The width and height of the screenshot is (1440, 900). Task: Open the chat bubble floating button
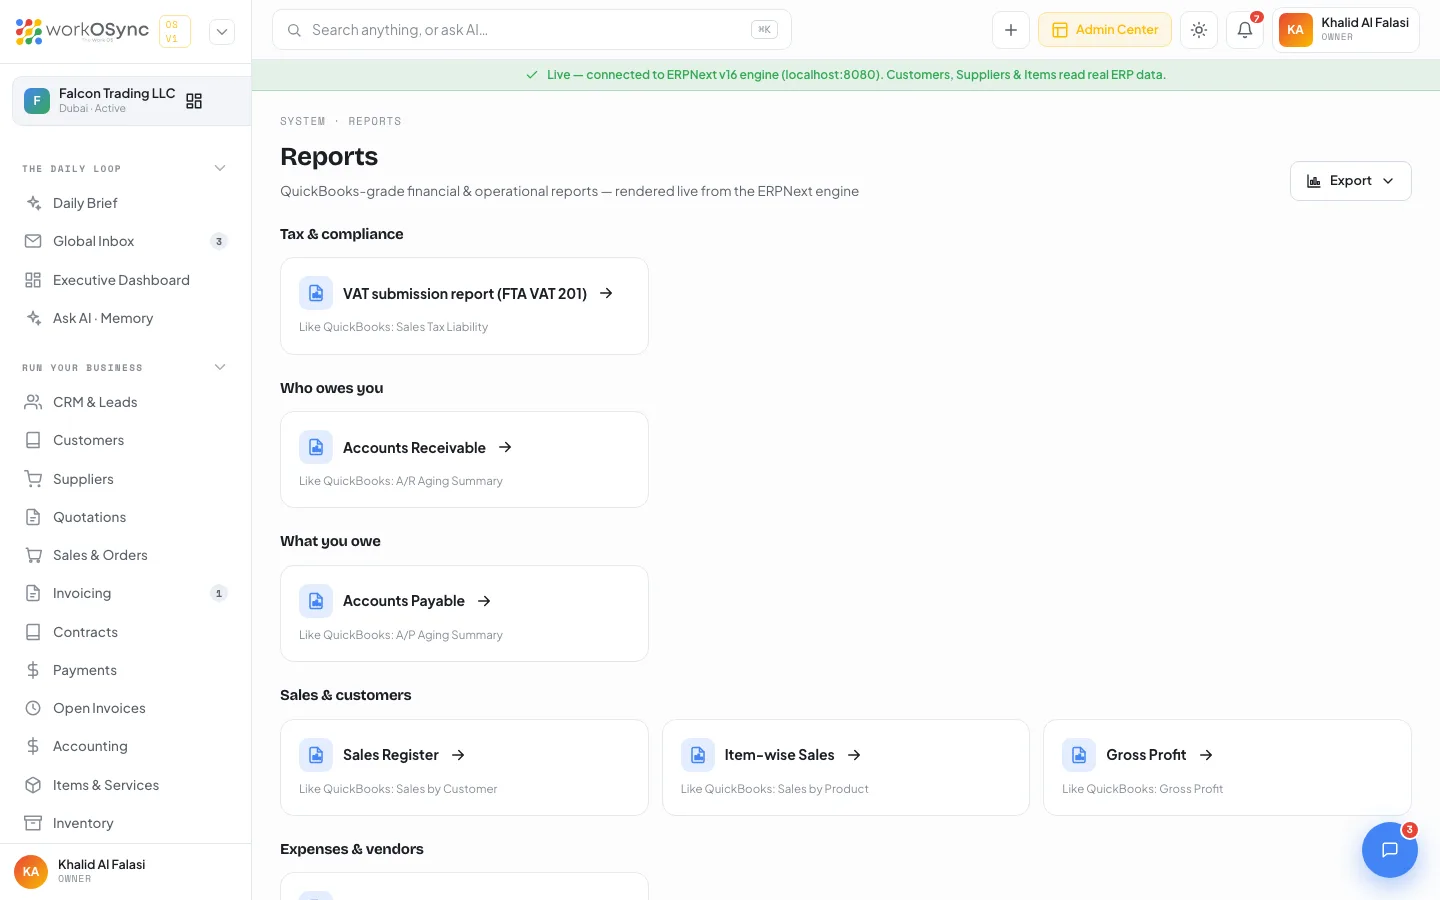[x=1390, y=850]
